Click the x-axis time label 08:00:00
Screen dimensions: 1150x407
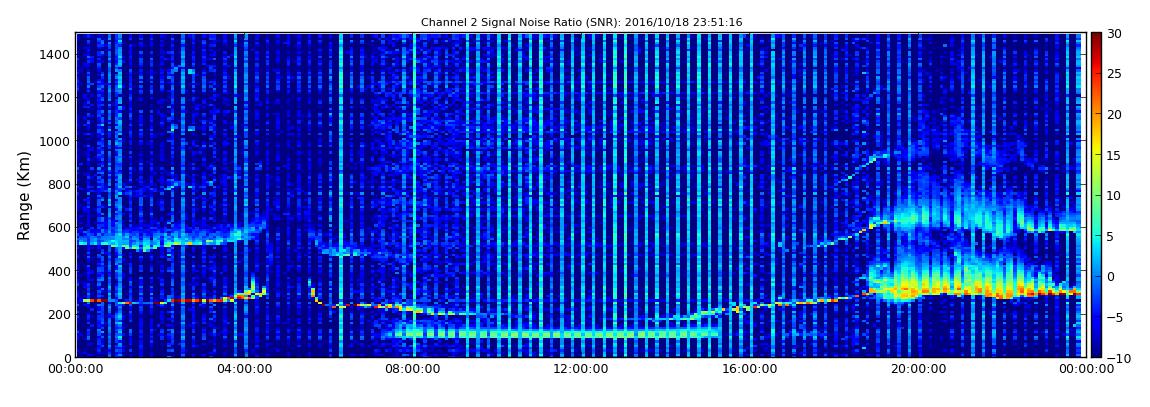tap(412, 370)
